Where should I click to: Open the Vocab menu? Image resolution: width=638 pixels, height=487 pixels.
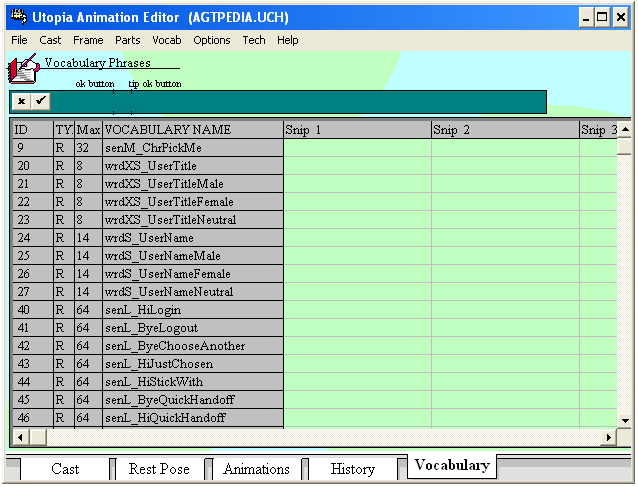pyautogui.click(x=166, y=40)
